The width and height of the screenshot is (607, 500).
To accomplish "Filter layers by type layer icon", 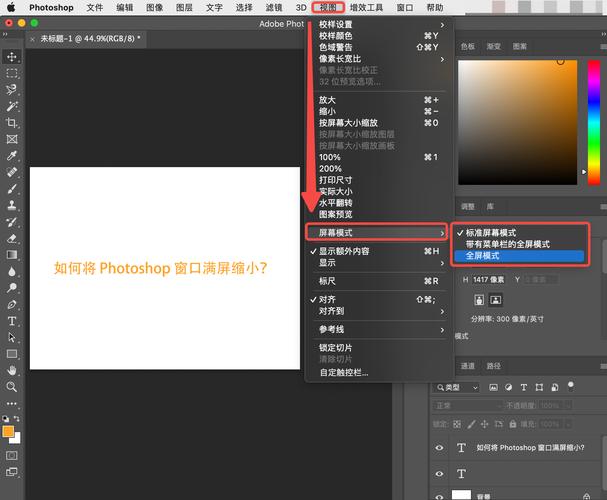I will point(524,387).
